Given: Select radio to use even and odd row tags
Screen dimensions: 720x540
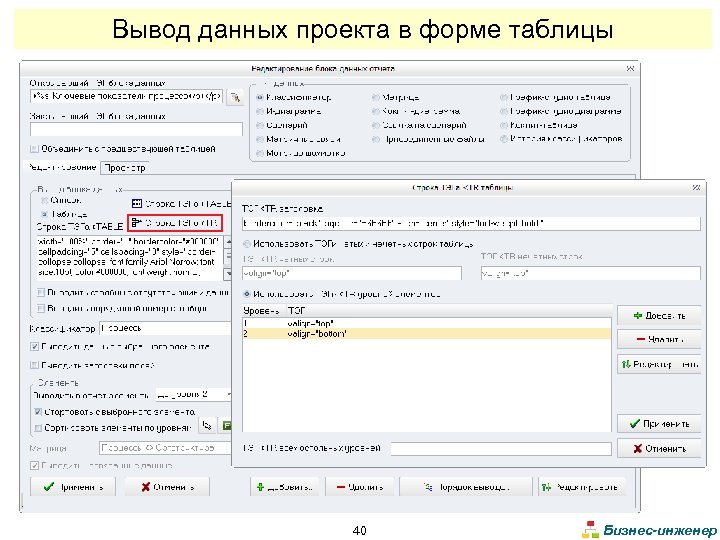Looking at the screenshot, I should (x=247, y=244).
